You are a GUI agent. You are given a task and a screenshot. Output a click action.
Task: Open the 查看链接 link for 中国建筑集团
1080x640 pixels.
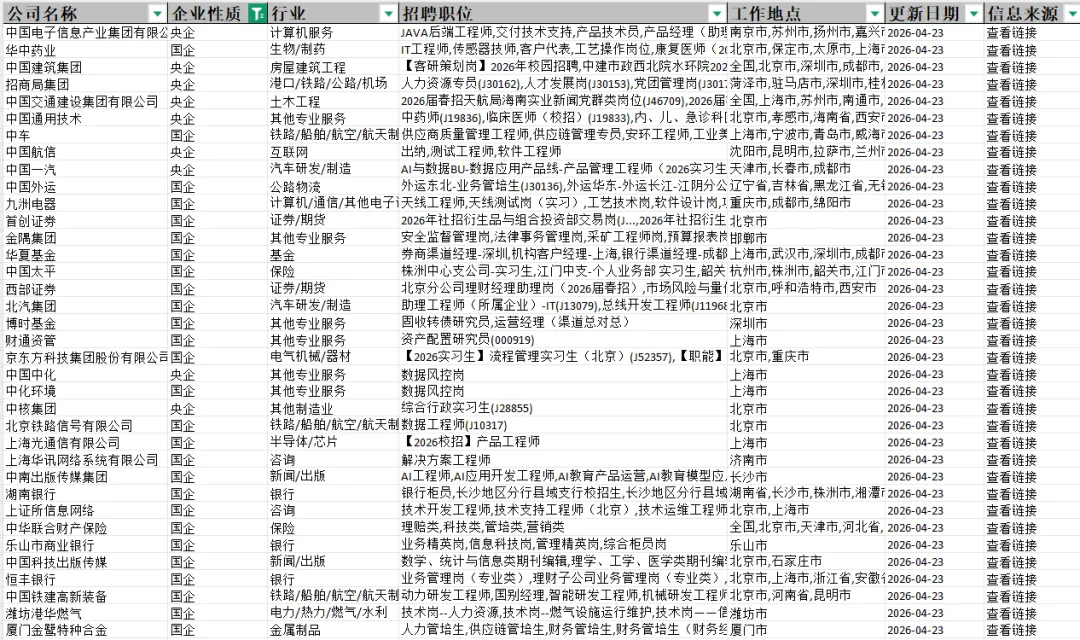point(1011,67)
